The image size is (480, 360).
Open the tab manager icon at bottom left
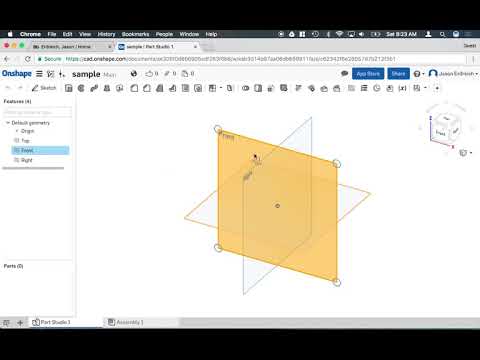pyautogui.click(x=6, y=322)
